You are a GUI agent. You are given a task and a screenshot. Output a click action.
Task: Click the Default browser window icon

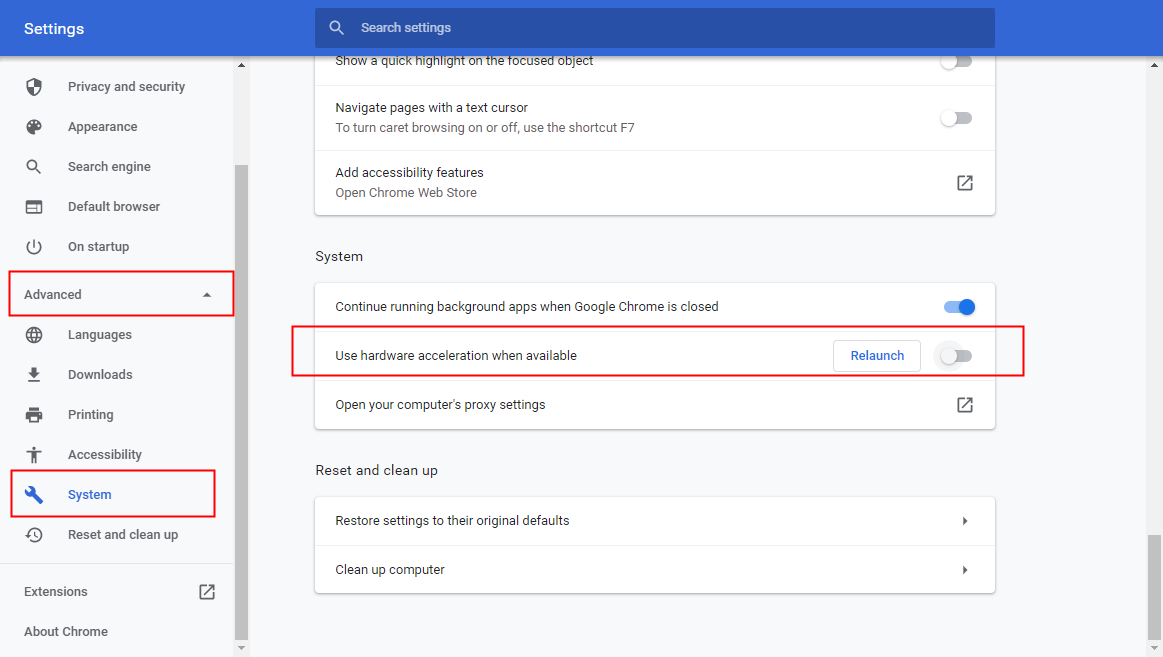(34, 207)
